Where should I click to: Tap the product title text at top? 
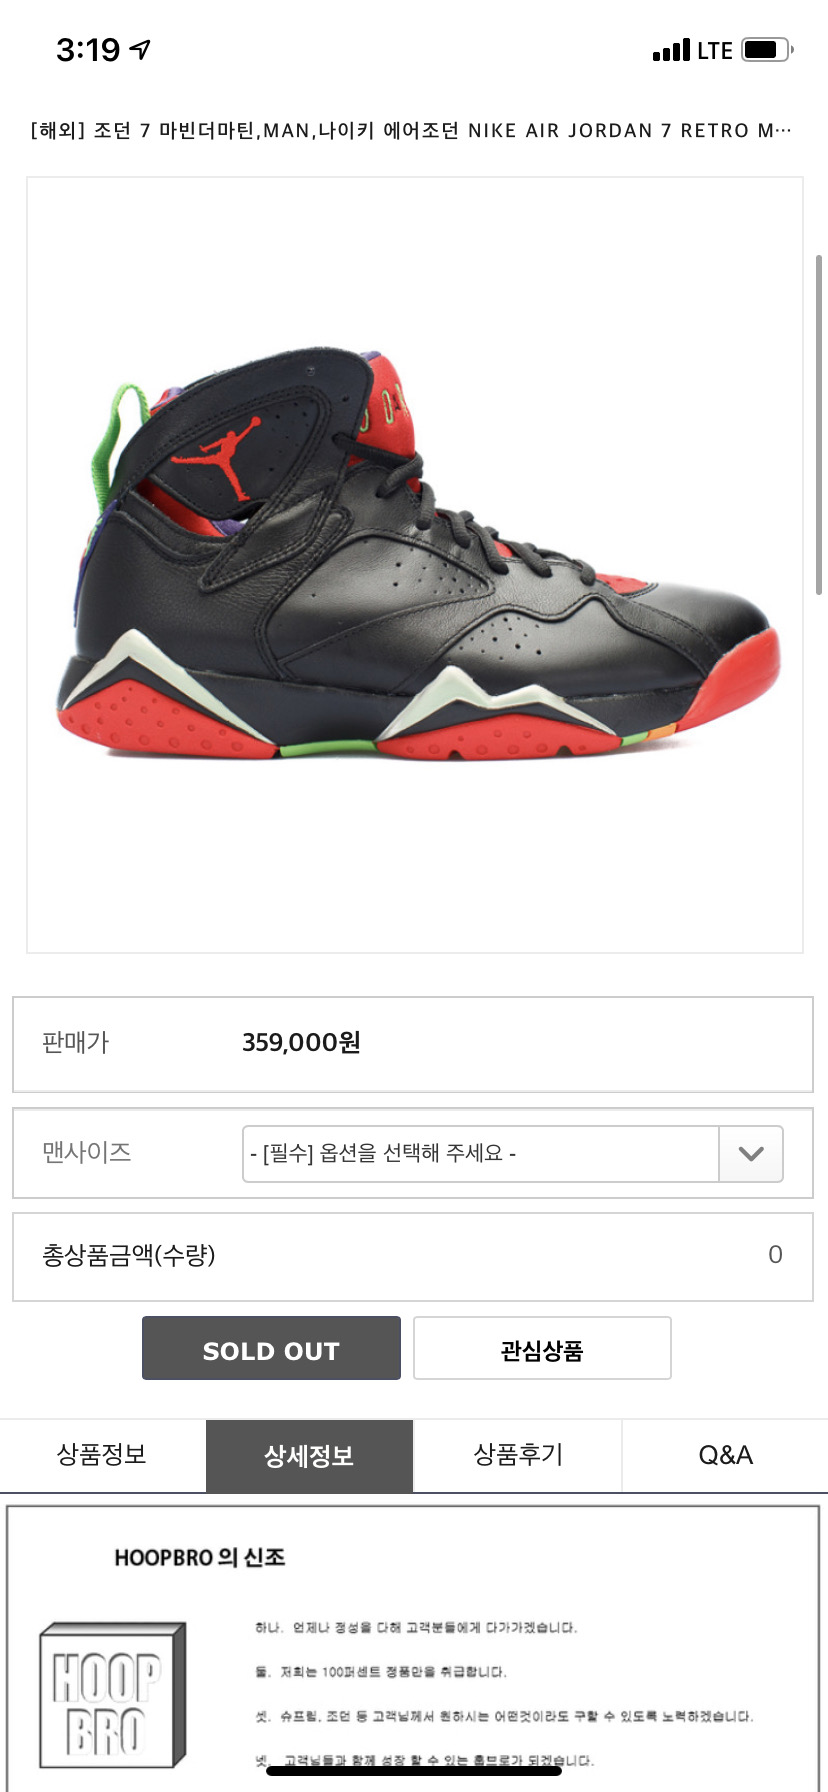pos(411,130)
